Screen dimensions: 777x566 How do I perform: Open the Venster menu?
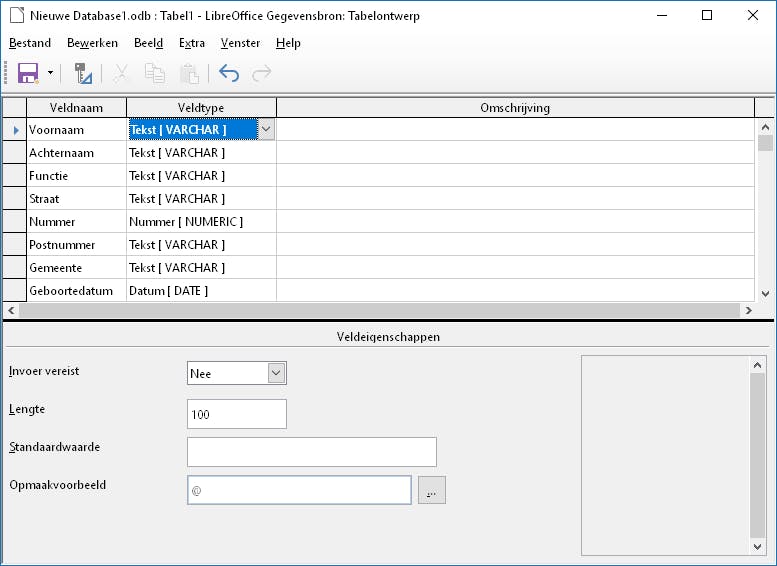coord(240,43)
